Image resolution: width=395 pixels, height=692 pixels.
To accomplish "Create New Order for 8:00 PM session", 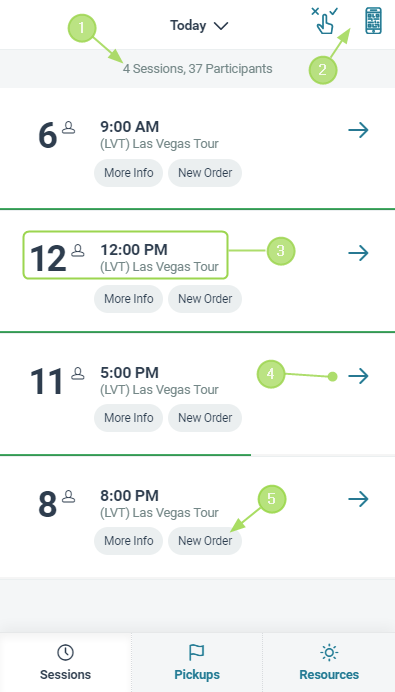I will pyautogui.click(x=205, y=541).
